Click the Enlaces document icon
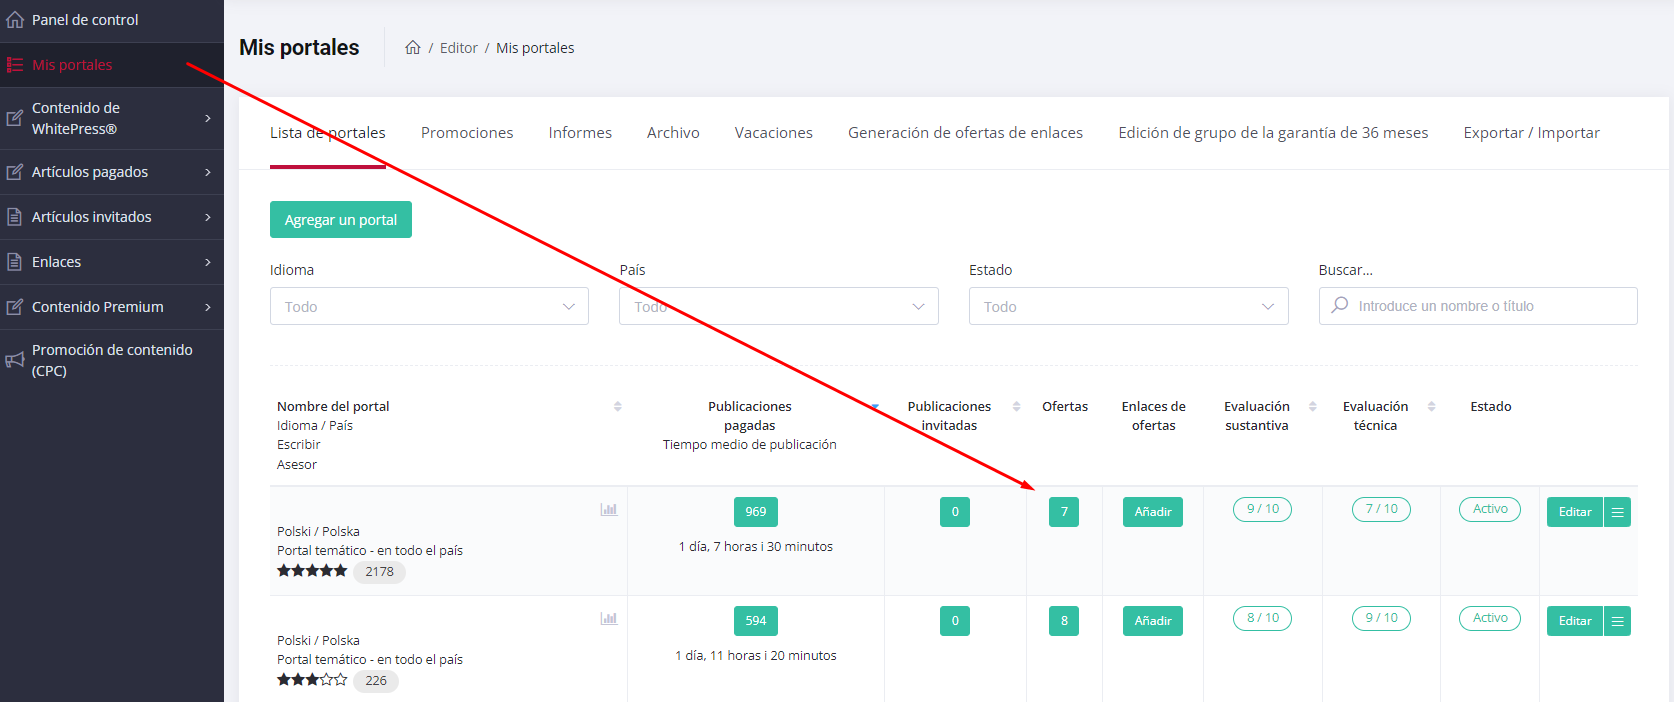Viewport: 1674px width, 702px height. pyautogui.click(x=15, y=262)
